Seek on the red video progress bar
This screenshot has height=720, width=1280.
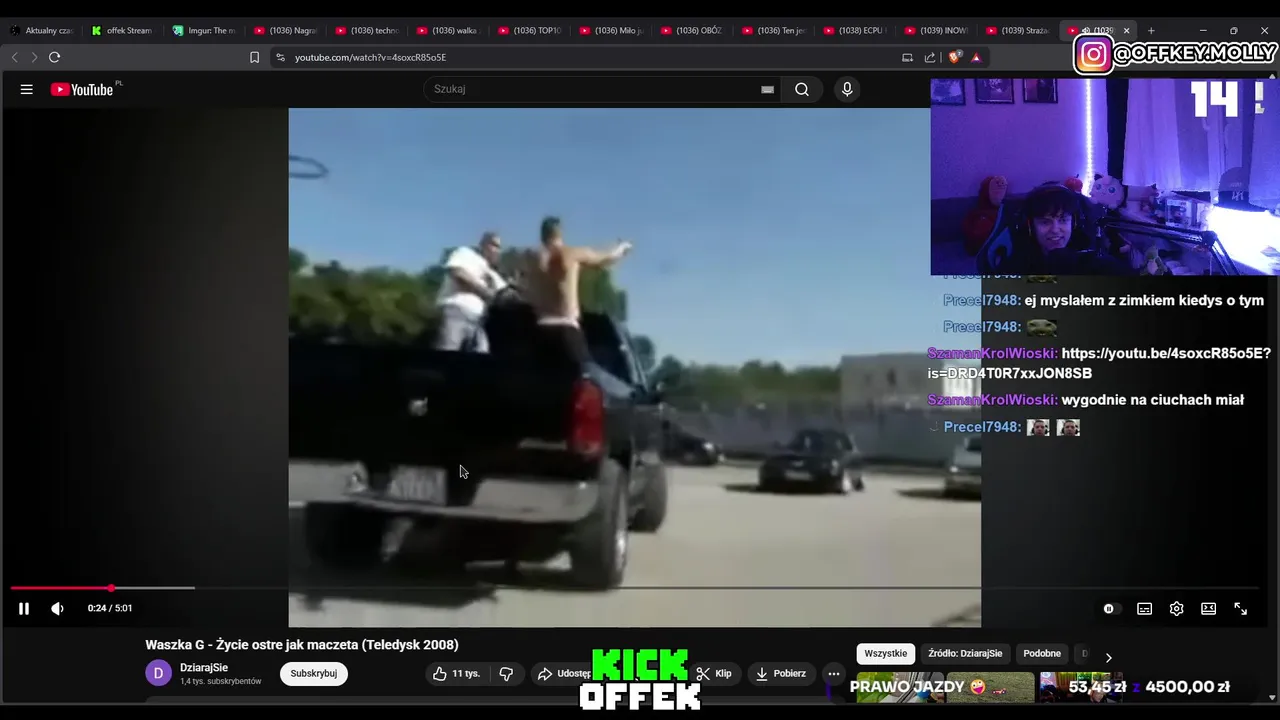[x=634, y=588]
